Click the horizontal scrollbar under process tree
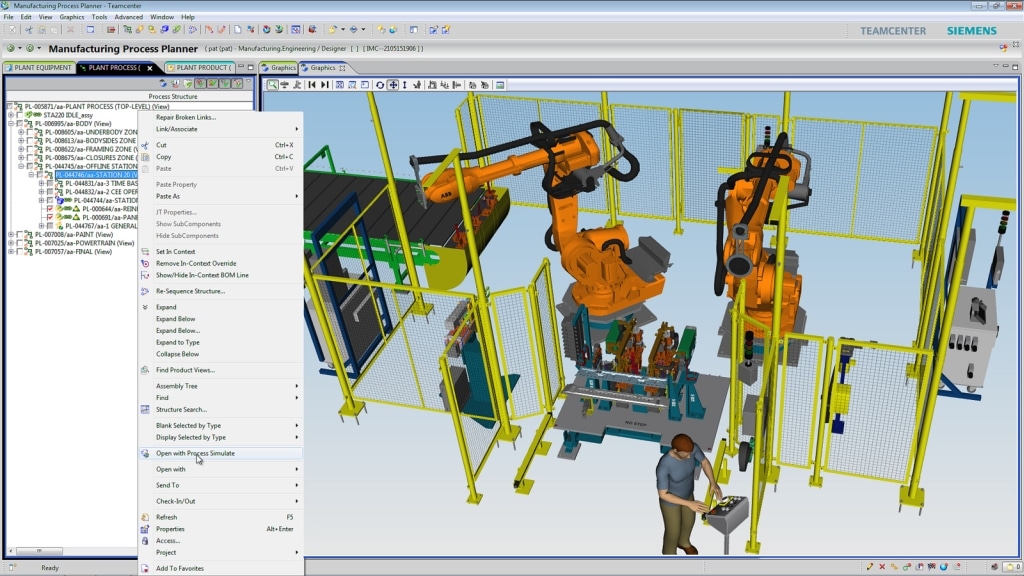Viewport: 1024px width, 576px height. tap(39, 551)
